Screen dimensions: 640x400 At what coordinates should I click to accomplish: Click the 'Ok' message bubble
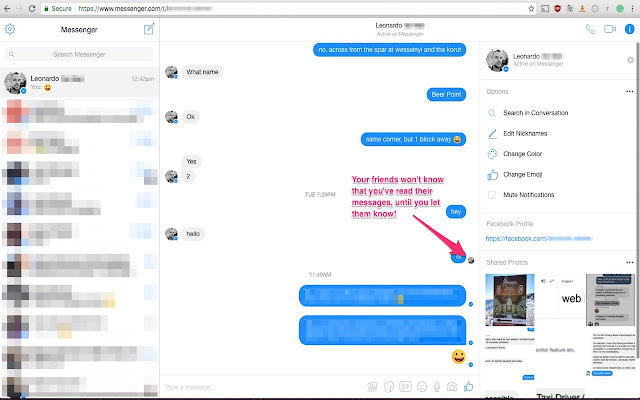191,117
